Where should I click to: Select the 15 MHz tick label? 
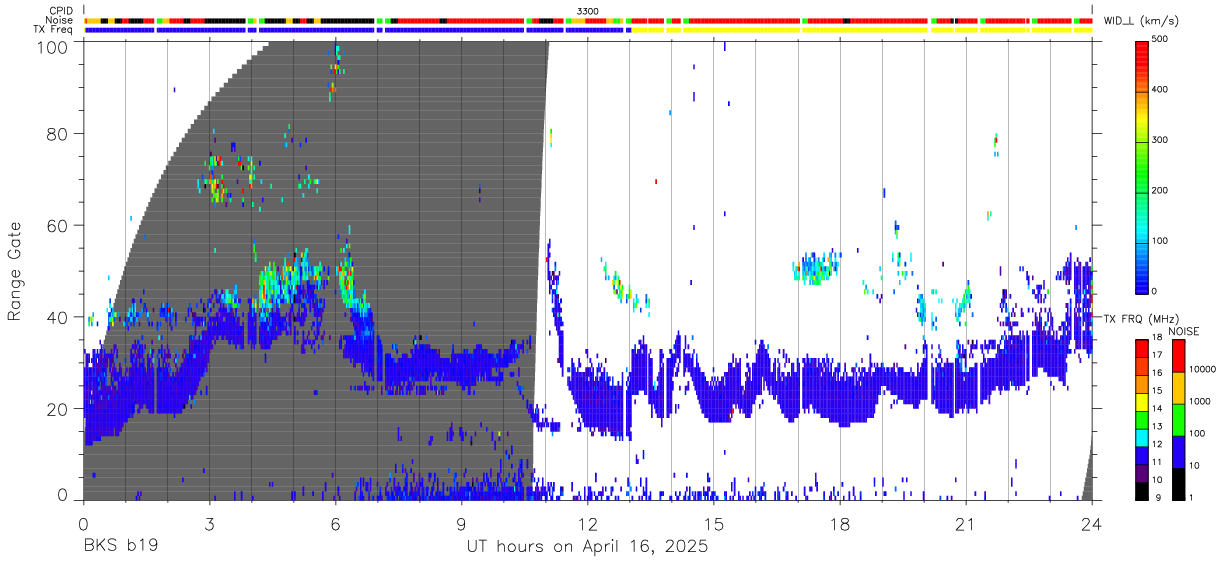(1158, 392)
